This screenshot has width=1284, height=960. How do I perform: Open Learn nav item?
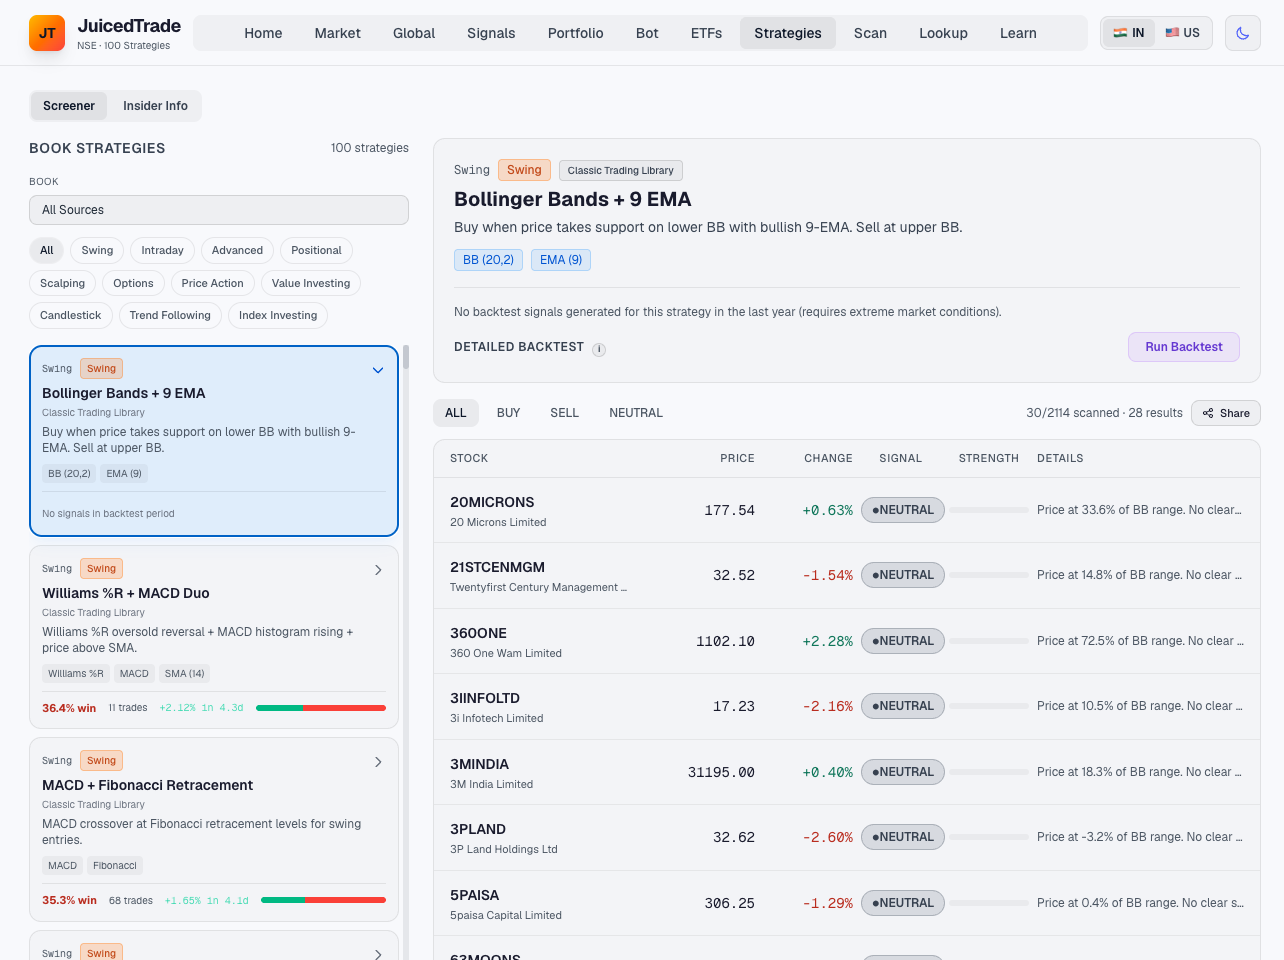click(x=1018, y=33)
